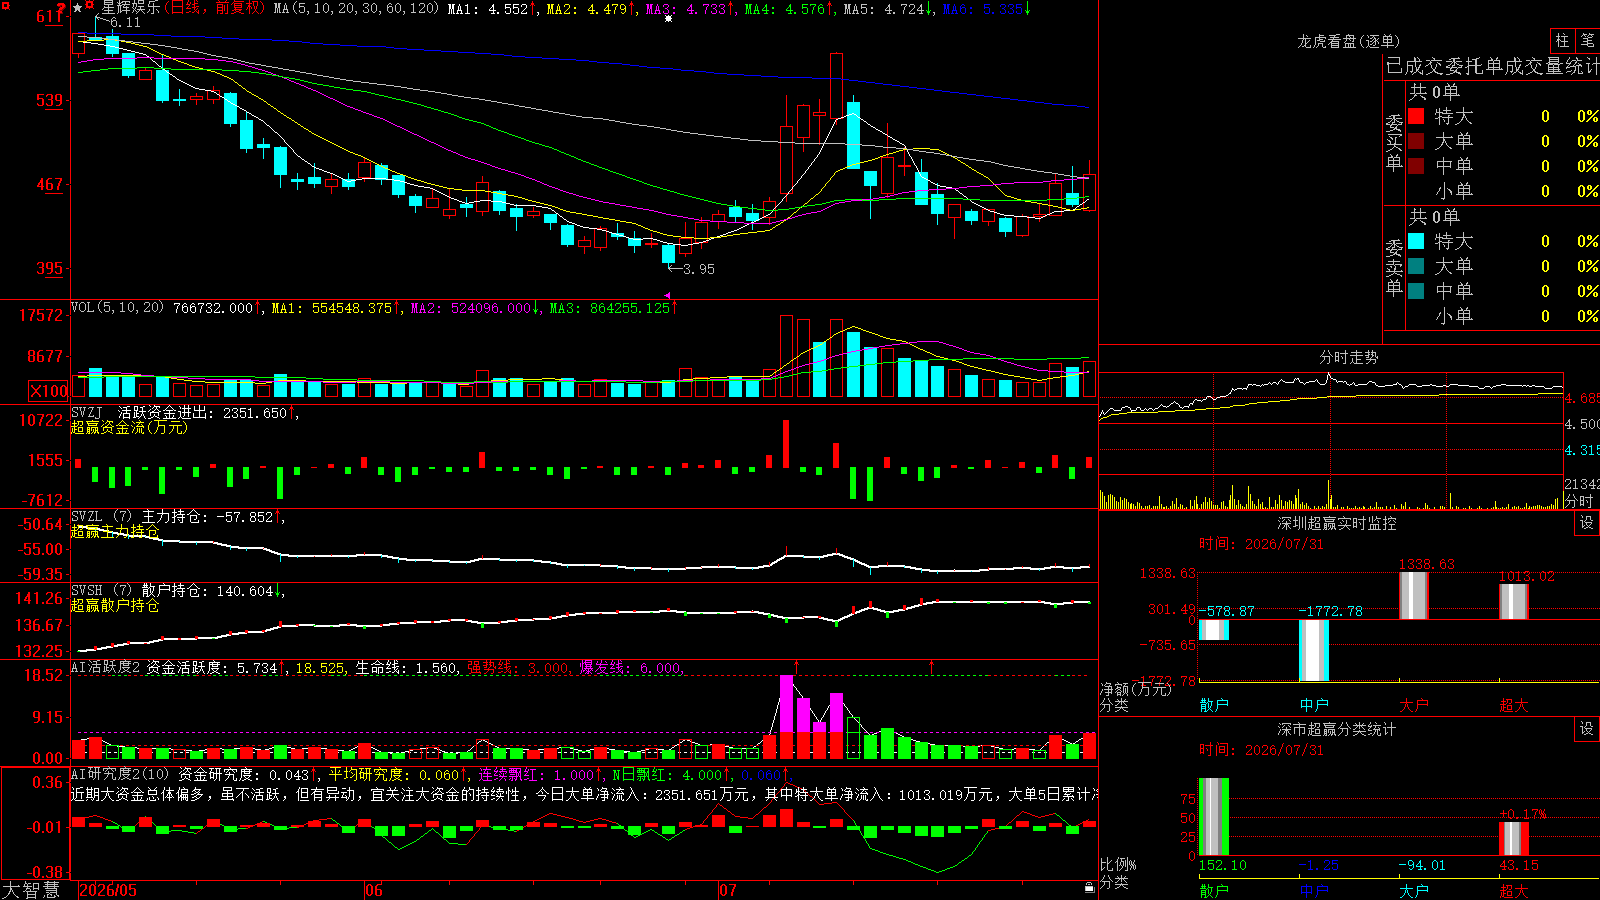The image size is (1600, 900).
Task: Click the 2026/05 date on the time axis
Action: pos(108,890)
